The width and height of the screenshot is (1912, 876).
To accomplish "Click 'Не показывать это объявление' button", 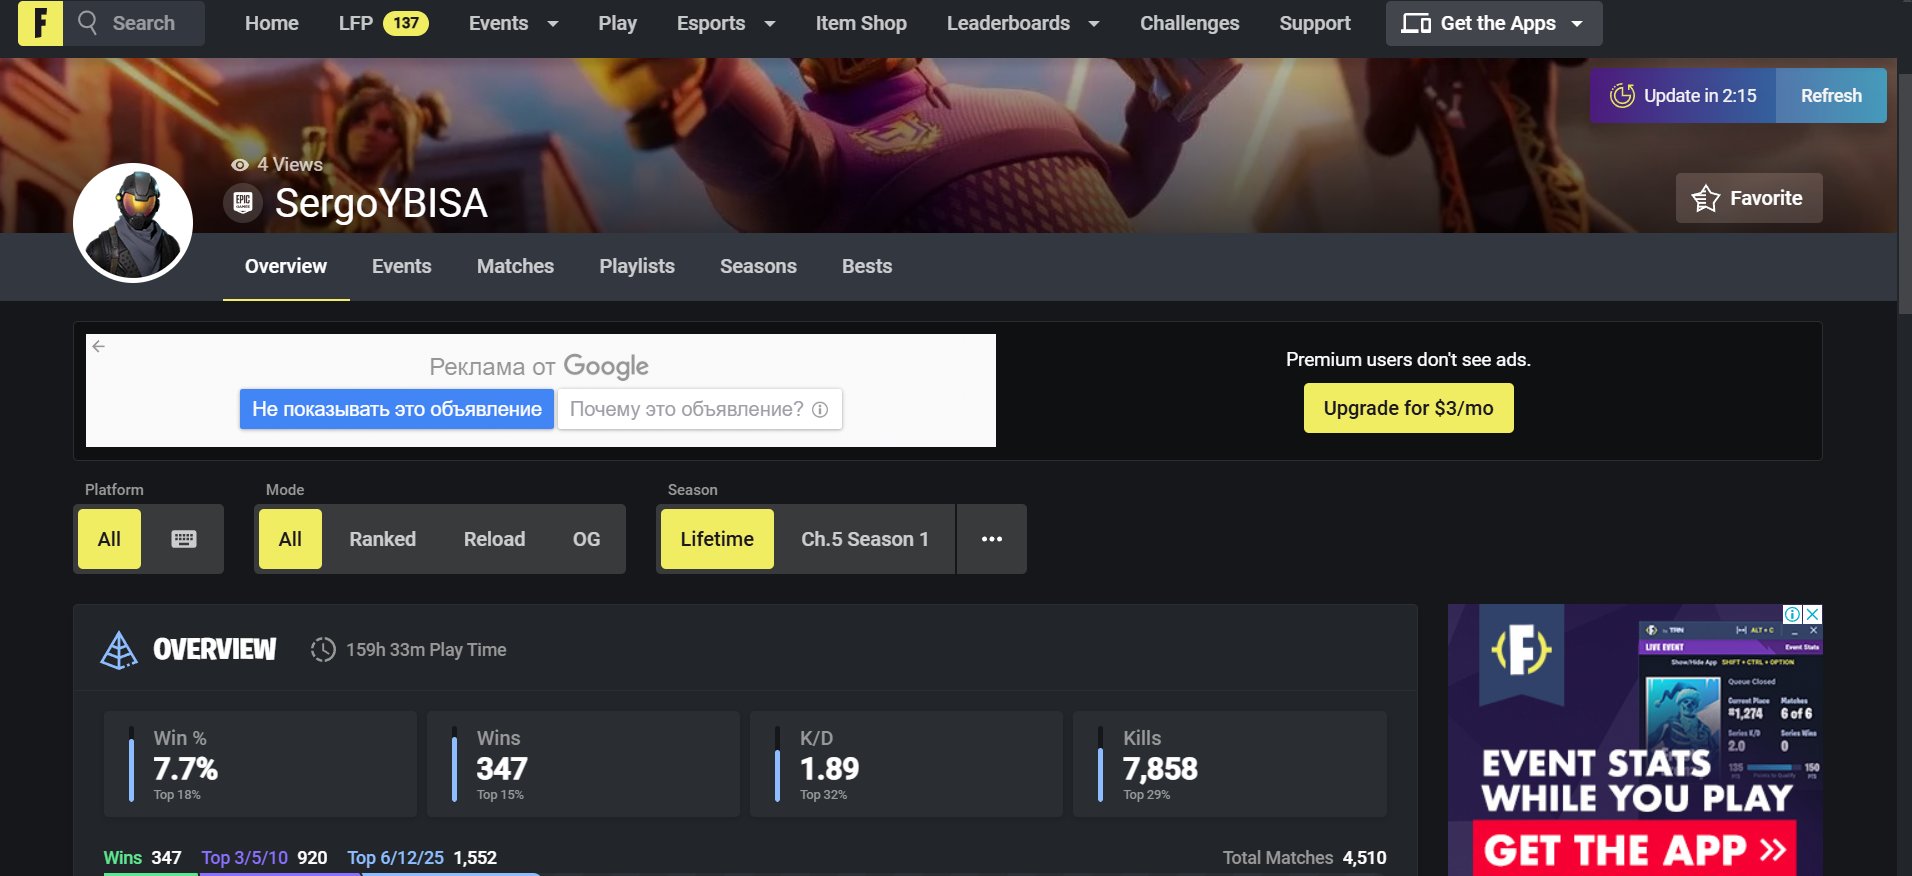I will pos(396,409).
